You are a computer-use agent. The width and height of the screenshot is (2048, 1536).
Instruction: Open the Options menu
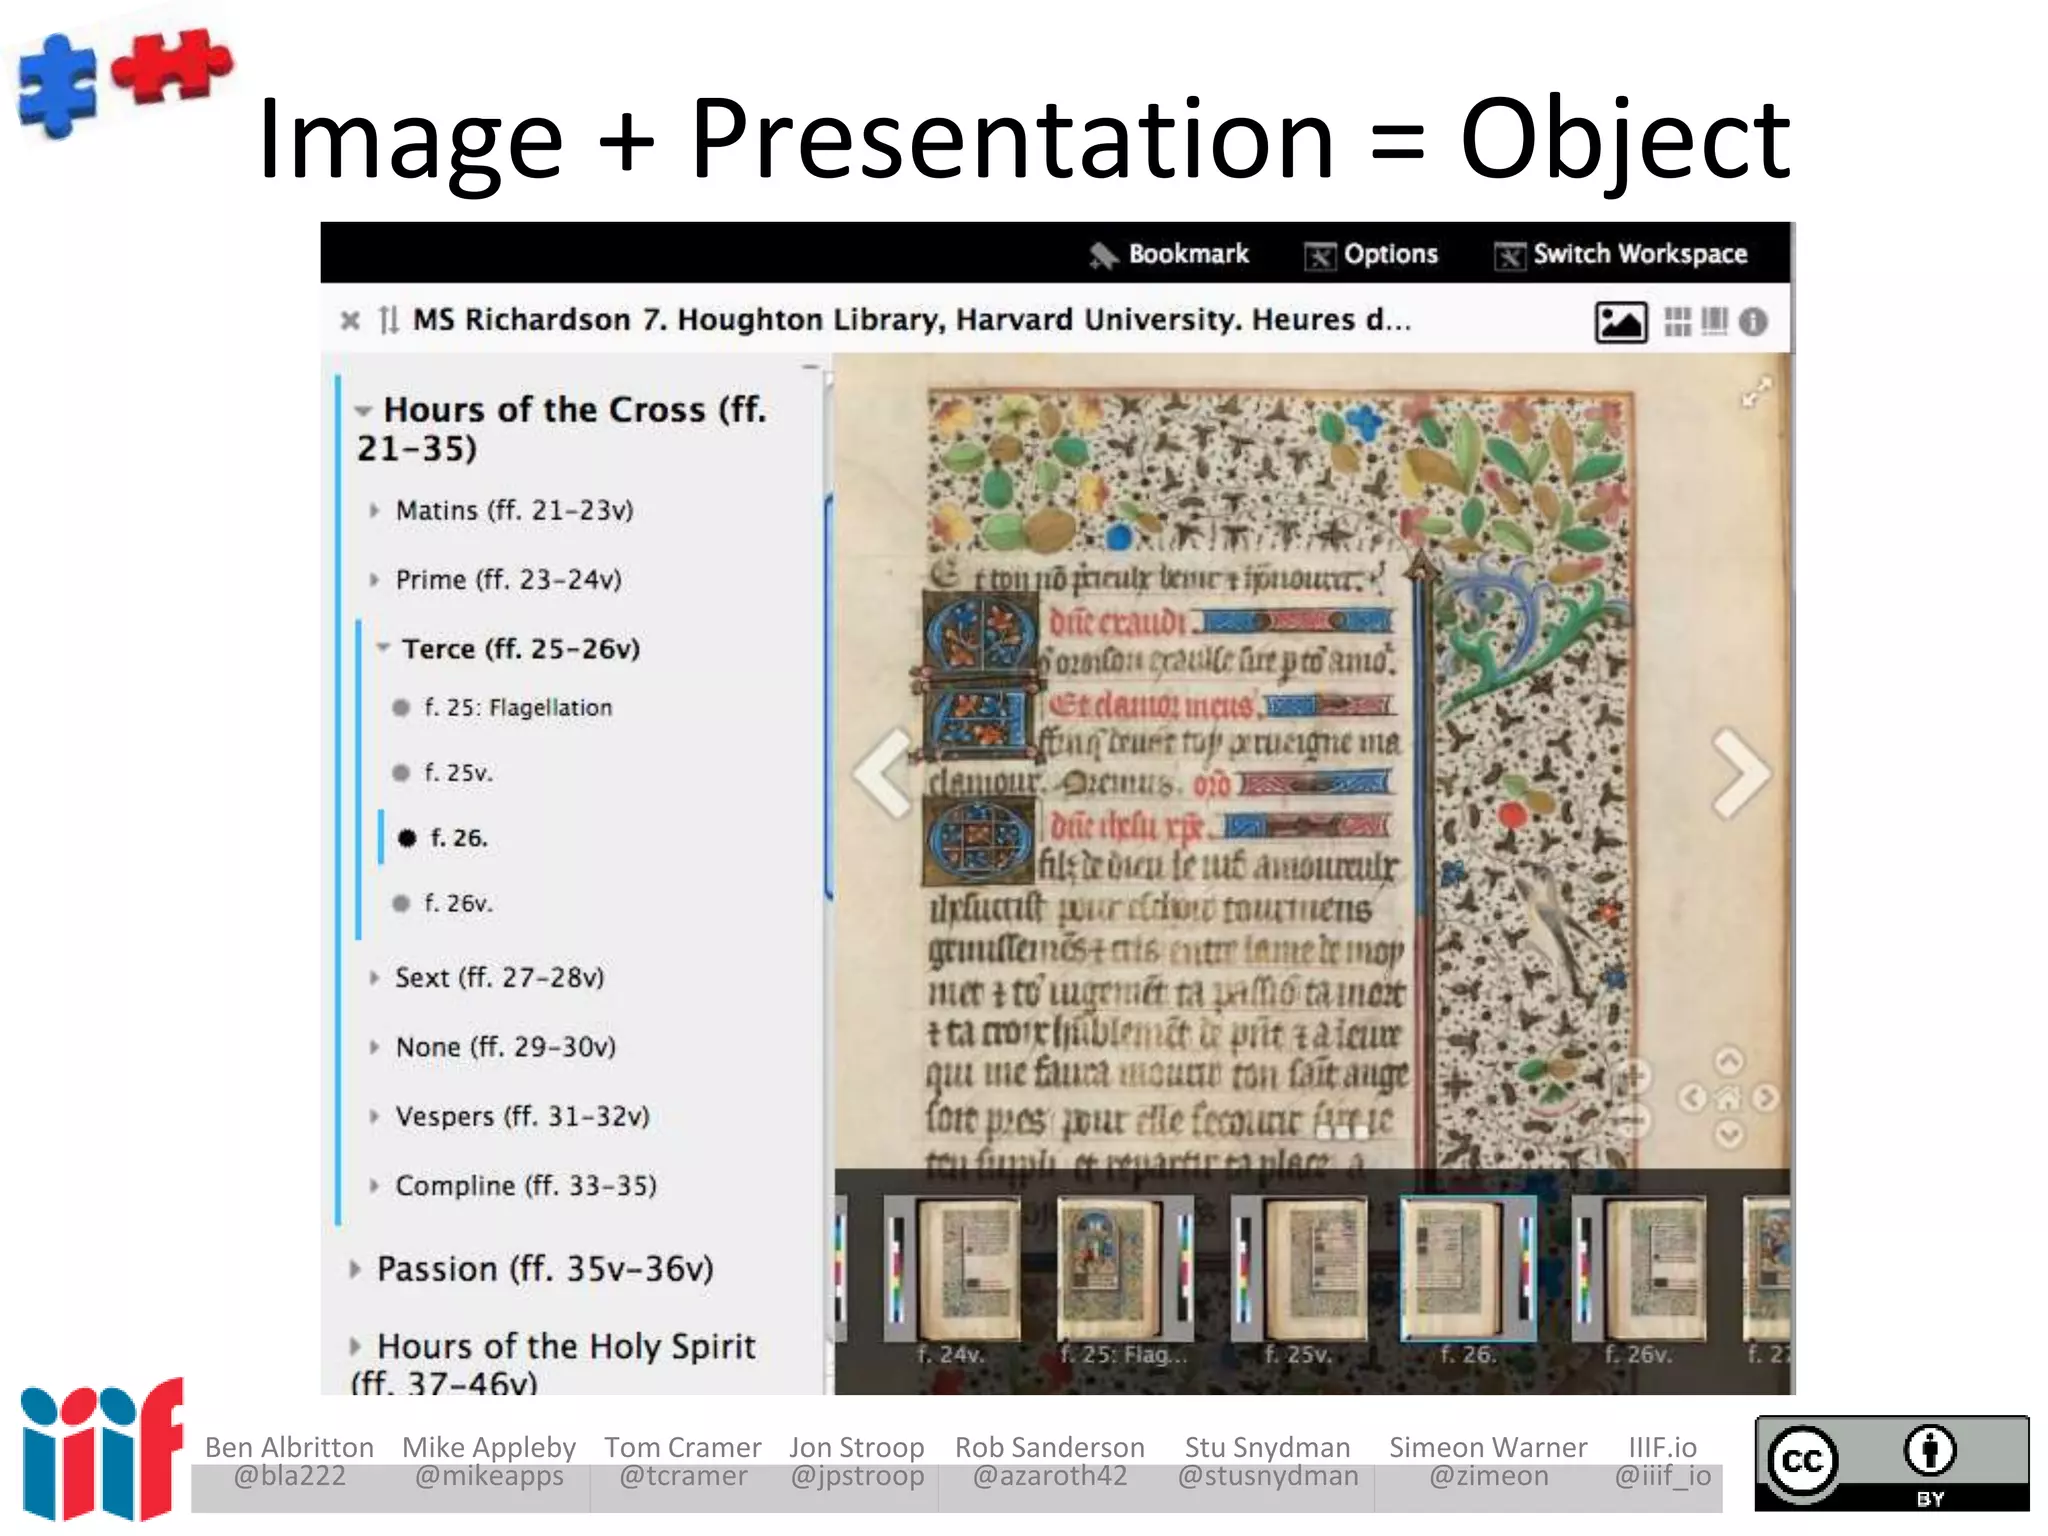(x=1371, y=255)
